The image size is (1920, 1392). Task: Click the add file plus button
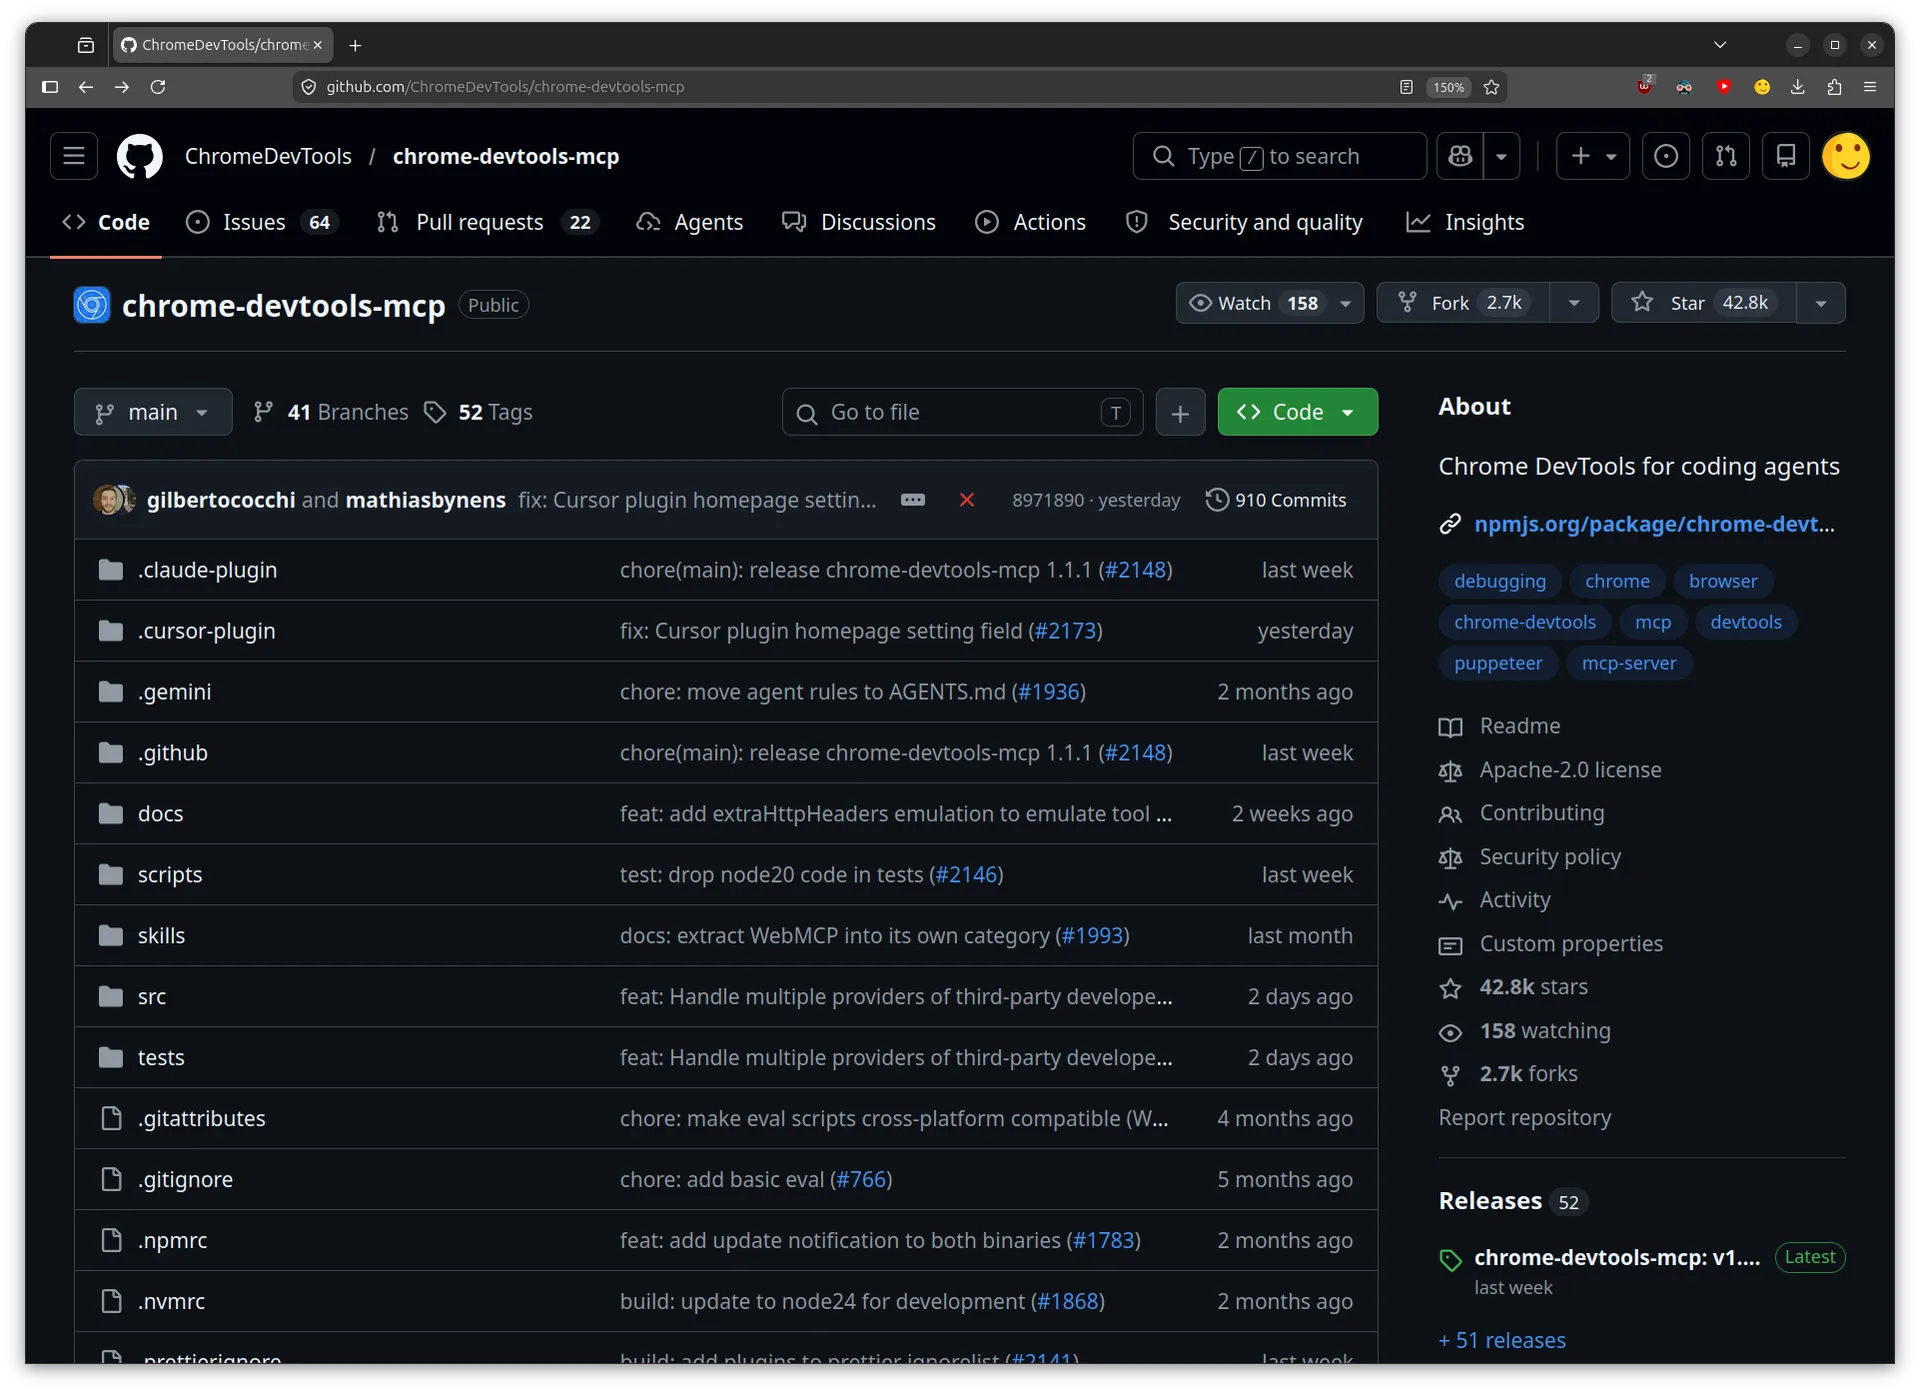(x=1180, y=412)
